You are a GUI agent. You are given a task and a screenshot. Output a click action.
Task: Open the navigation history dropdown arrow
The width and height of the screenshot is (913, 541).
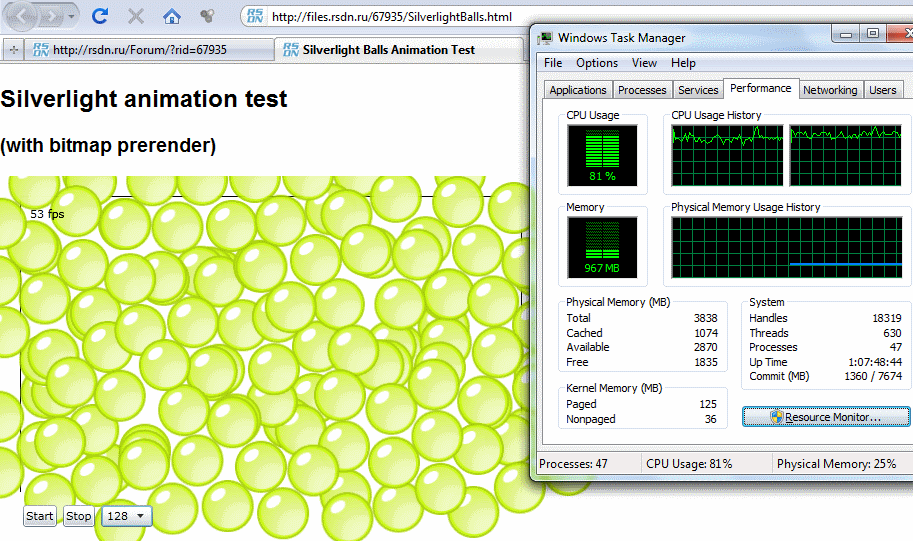(x=72, y=16)
